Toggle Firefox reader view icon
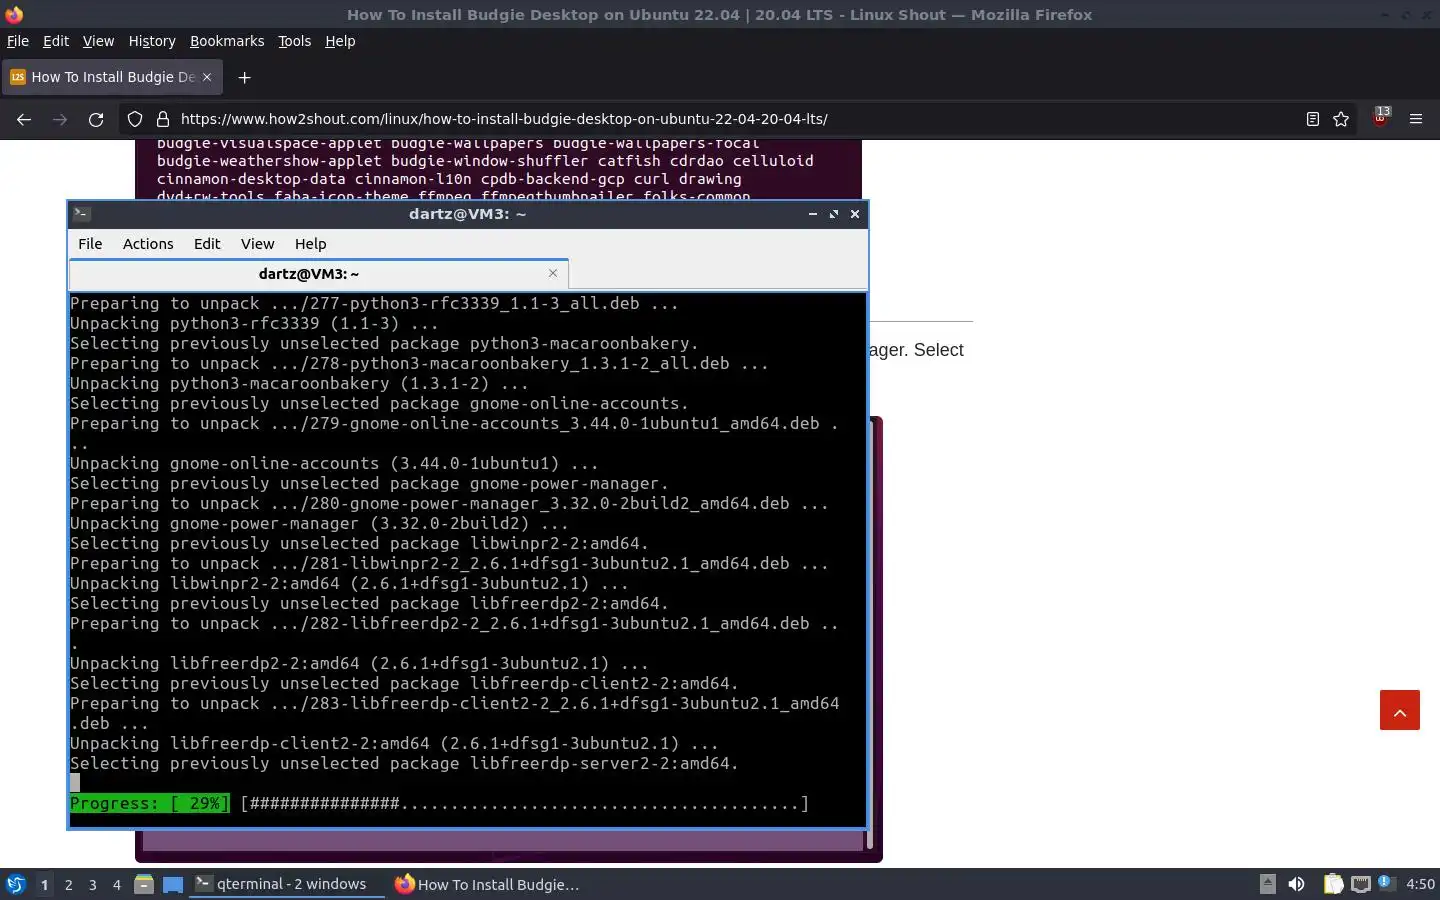 pos(1313,119)
